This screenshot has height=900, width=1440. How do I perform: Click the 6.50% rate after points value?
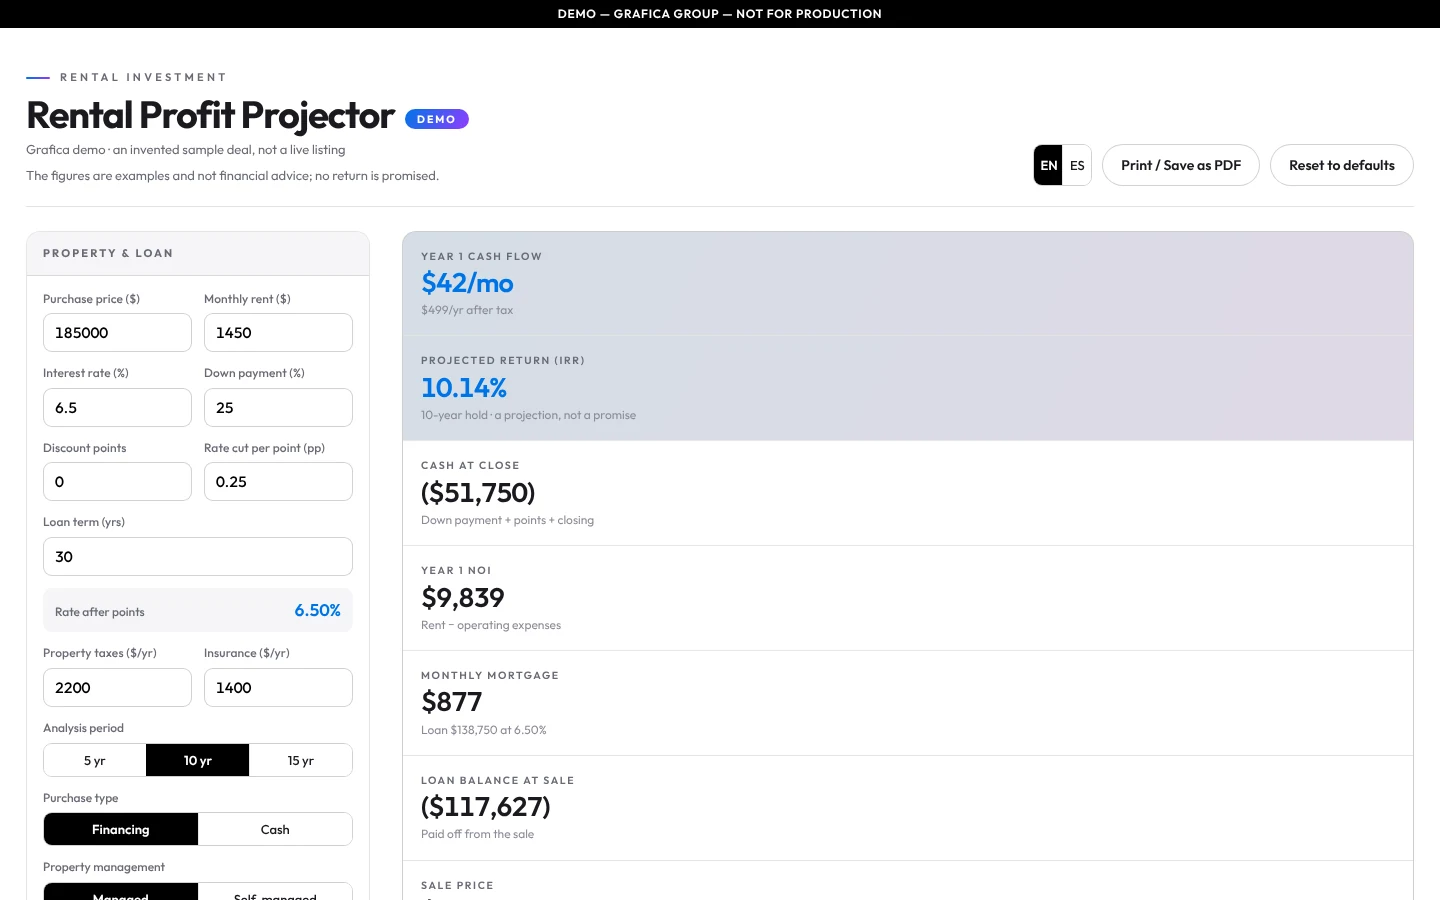[x=317, y=611]
